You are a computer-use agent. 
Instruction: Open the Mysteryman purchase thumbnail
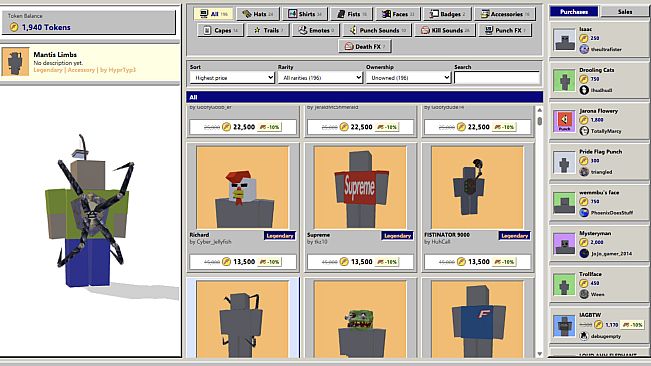565,244
